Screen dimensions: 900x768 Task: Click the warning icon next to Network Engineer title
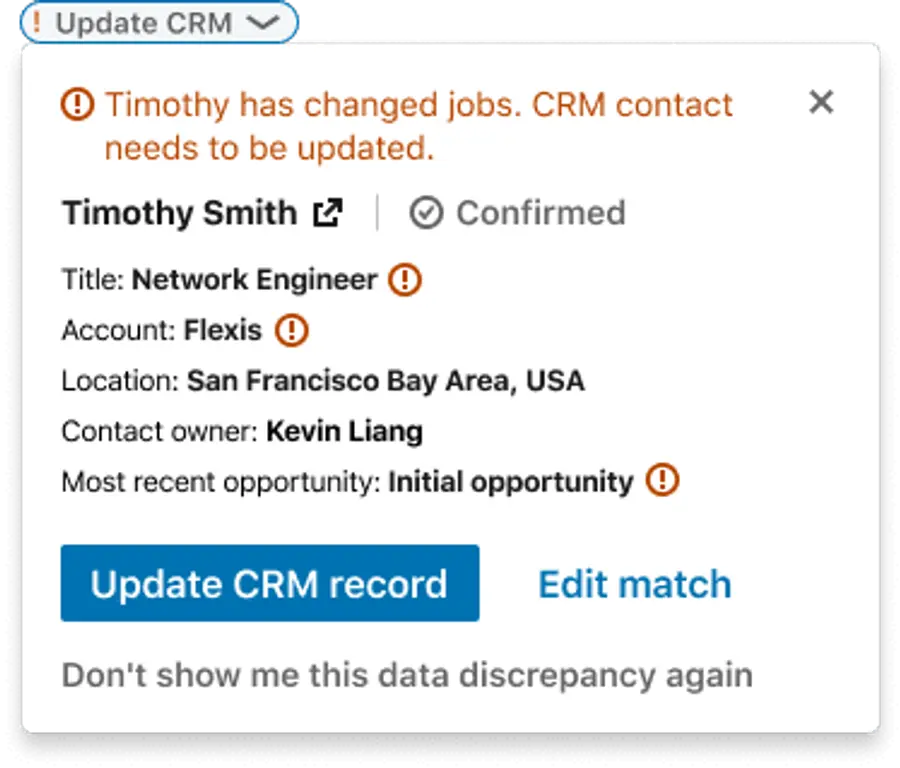click(x=404, y=279)
